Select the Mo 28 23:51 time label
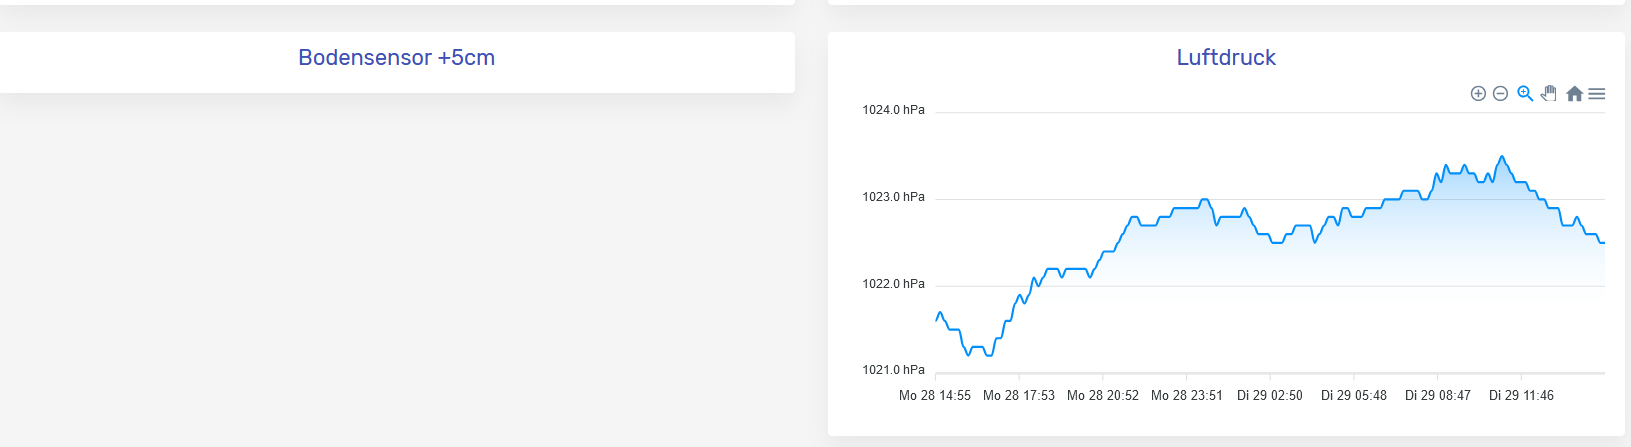 (1187, 396)
